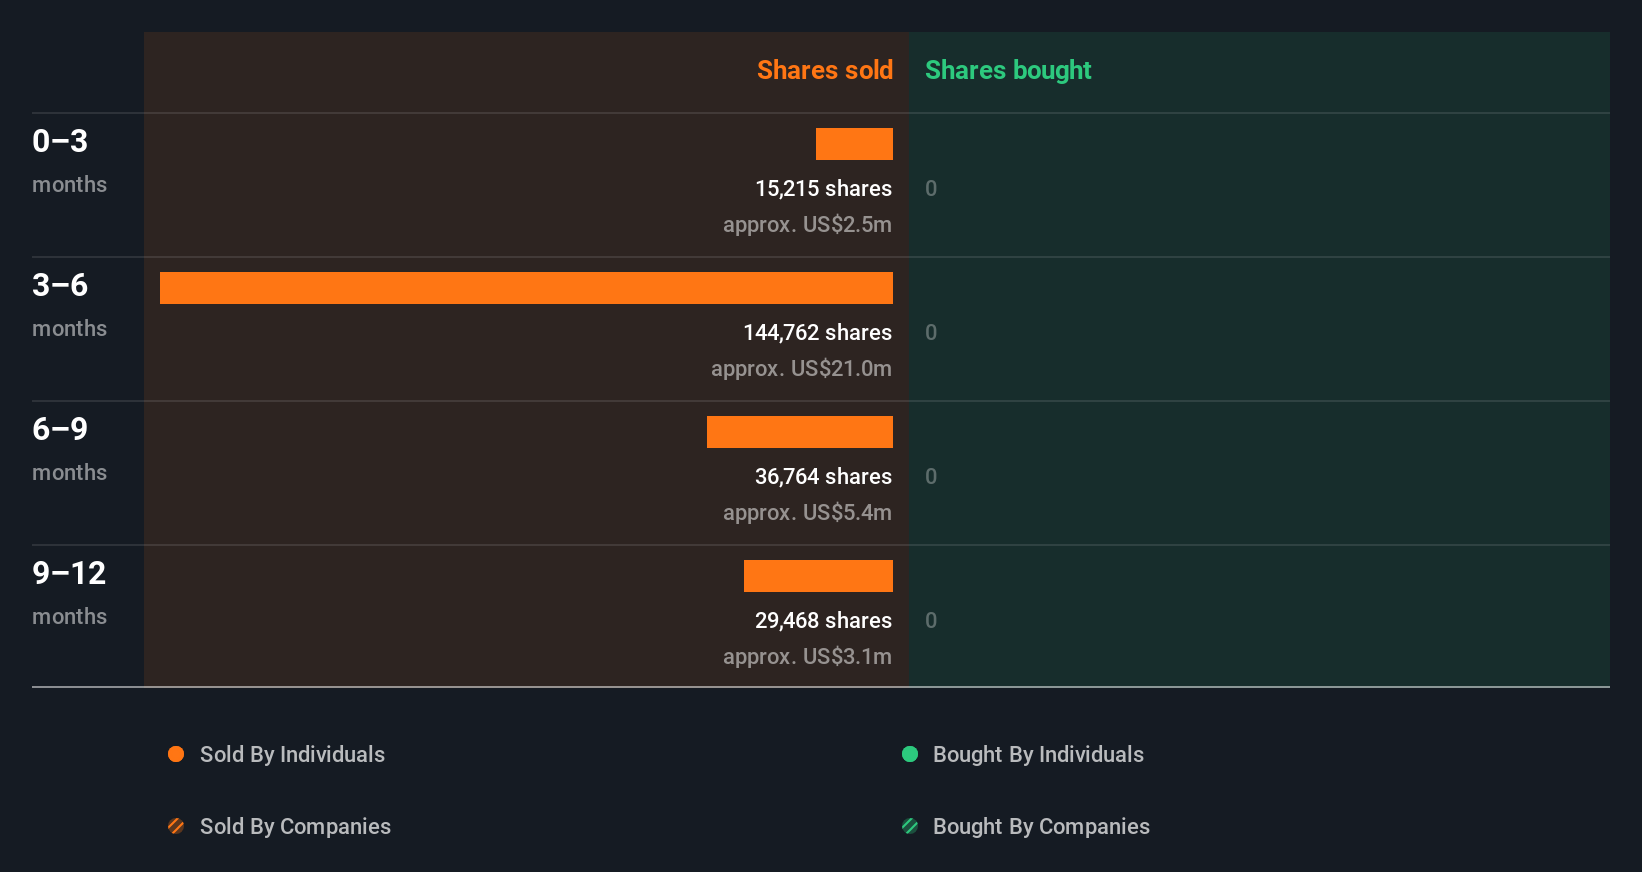Select the 3–6 months orange sold bar
Screen dimensions: 1642x872
click(526, 288)
